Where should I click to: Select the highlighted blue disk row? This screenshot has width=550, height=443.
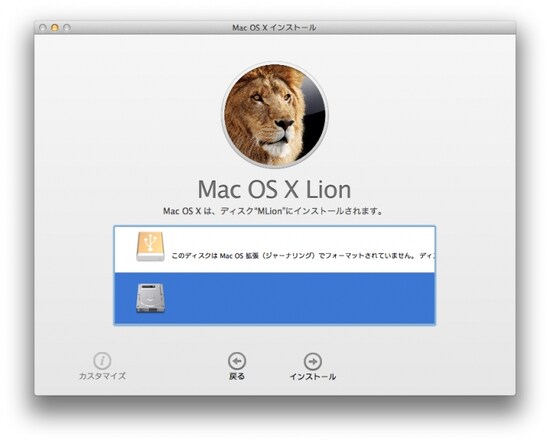(275, 298)
